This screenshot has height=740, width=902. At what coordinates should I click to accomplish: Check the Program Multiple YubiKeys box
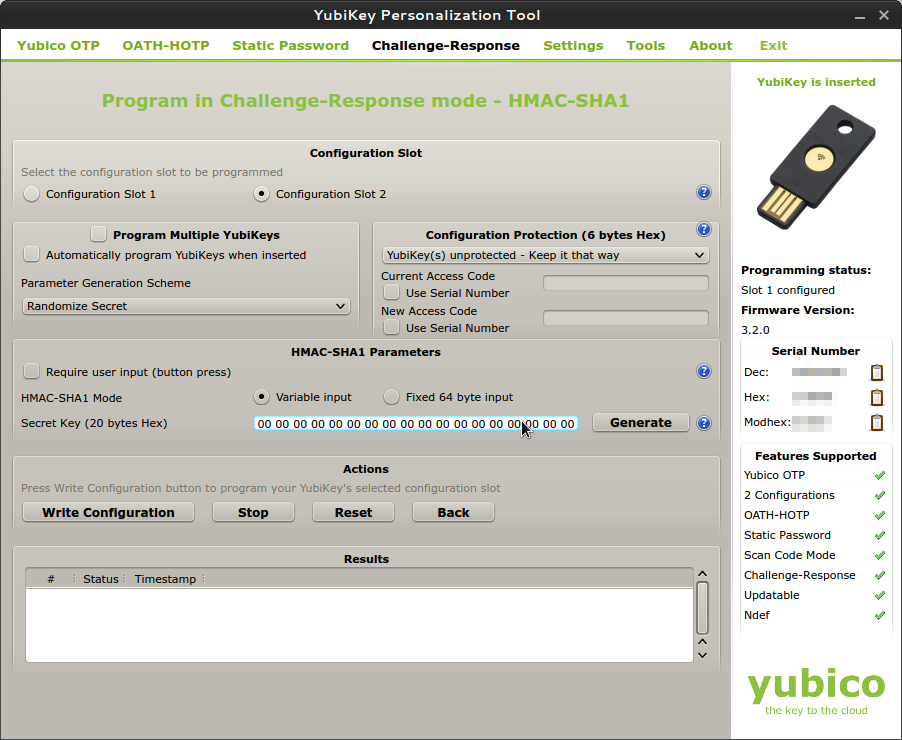(x=98, y=235)
